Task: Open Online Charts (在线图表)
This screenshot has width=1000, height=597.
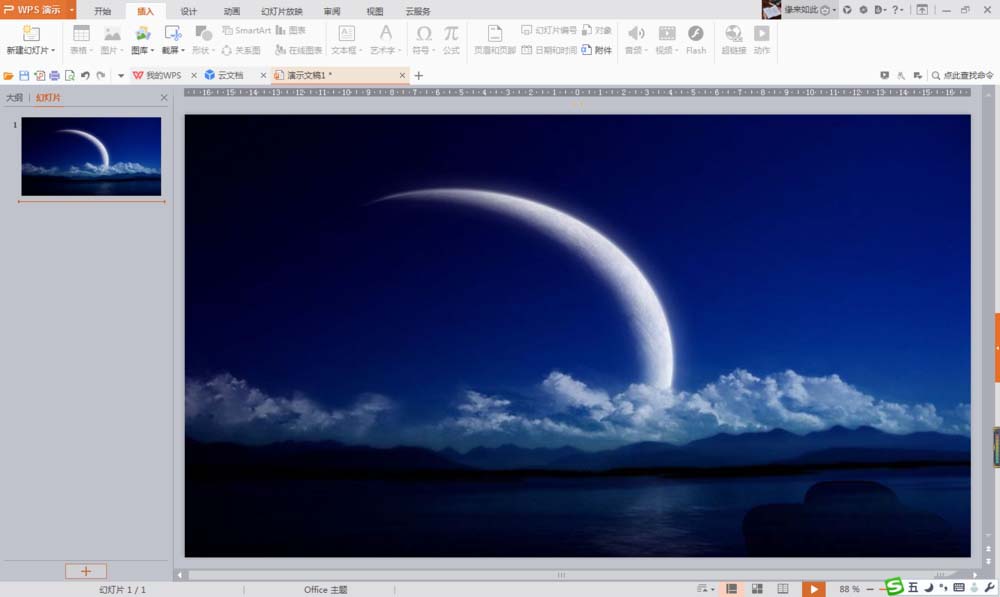Action: [x=298, y=50]
